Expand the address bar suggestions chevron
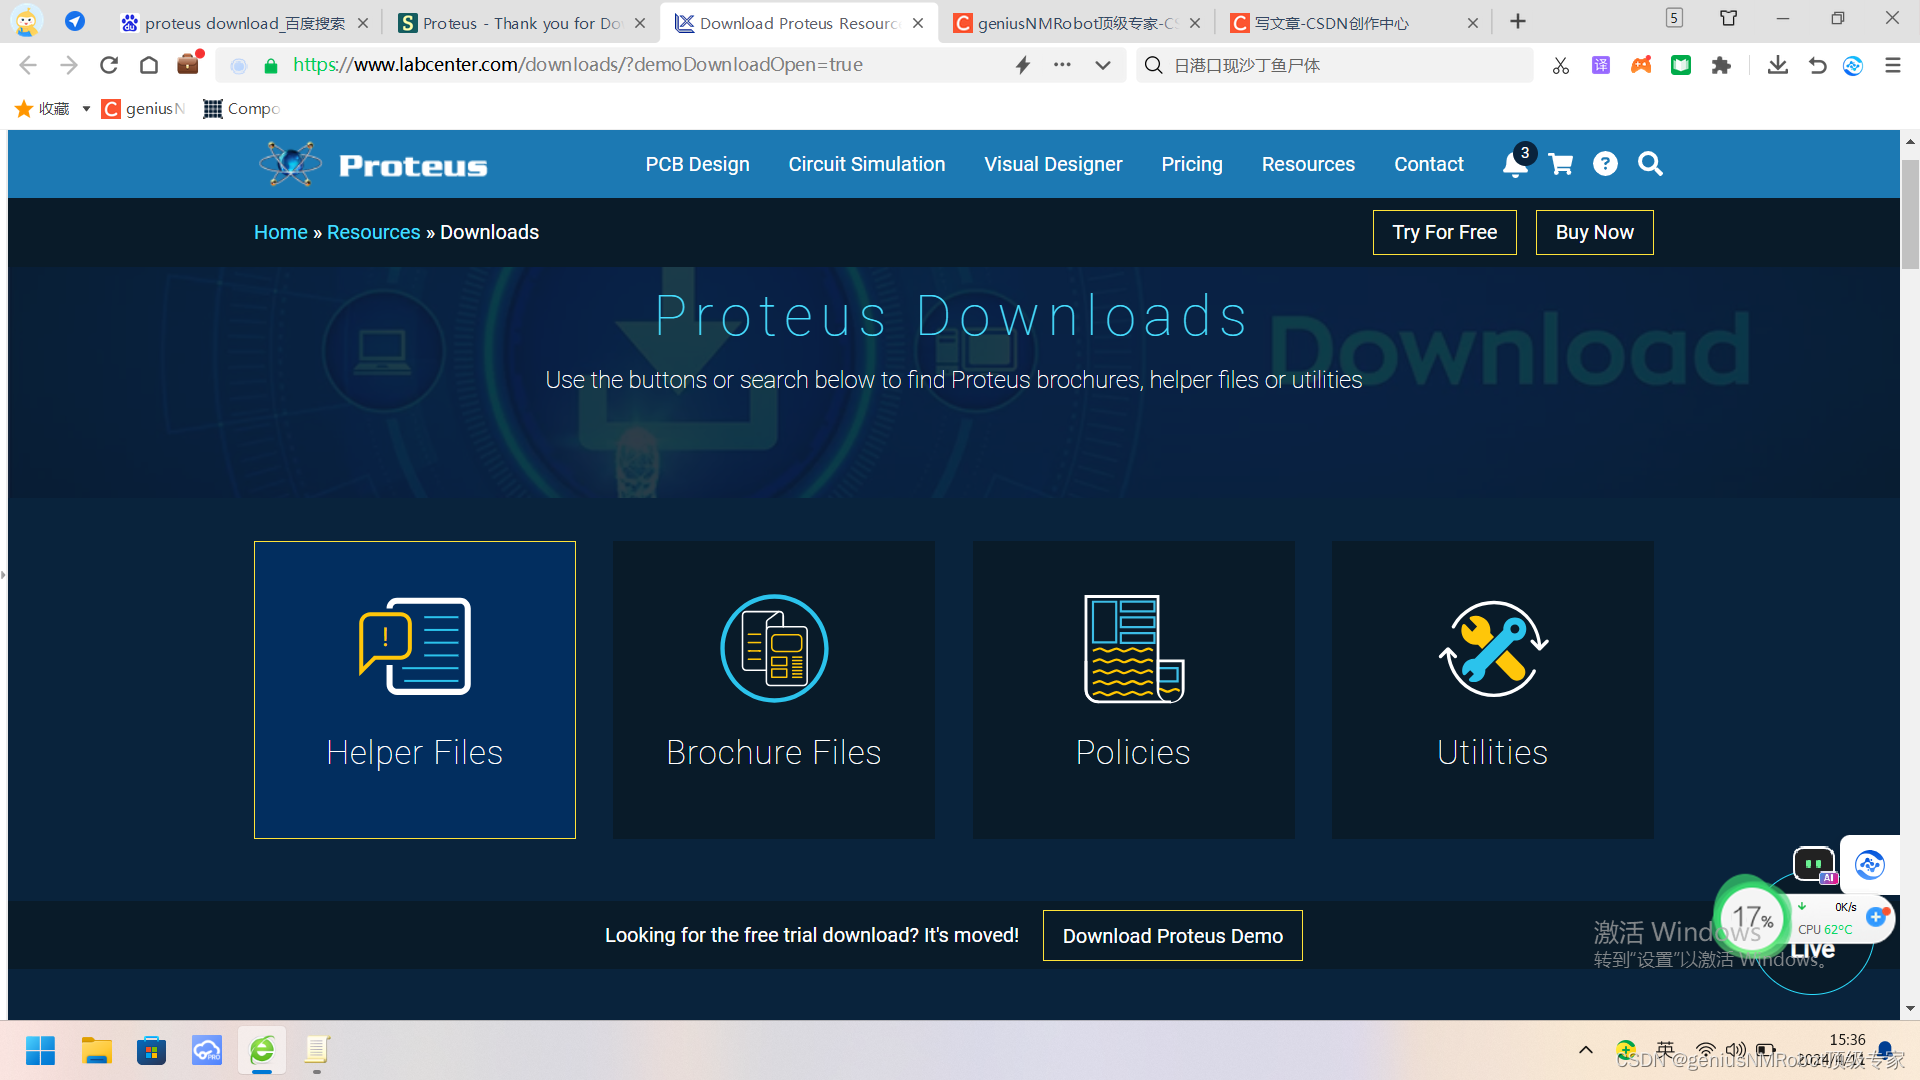 (x=1103, y=65)
